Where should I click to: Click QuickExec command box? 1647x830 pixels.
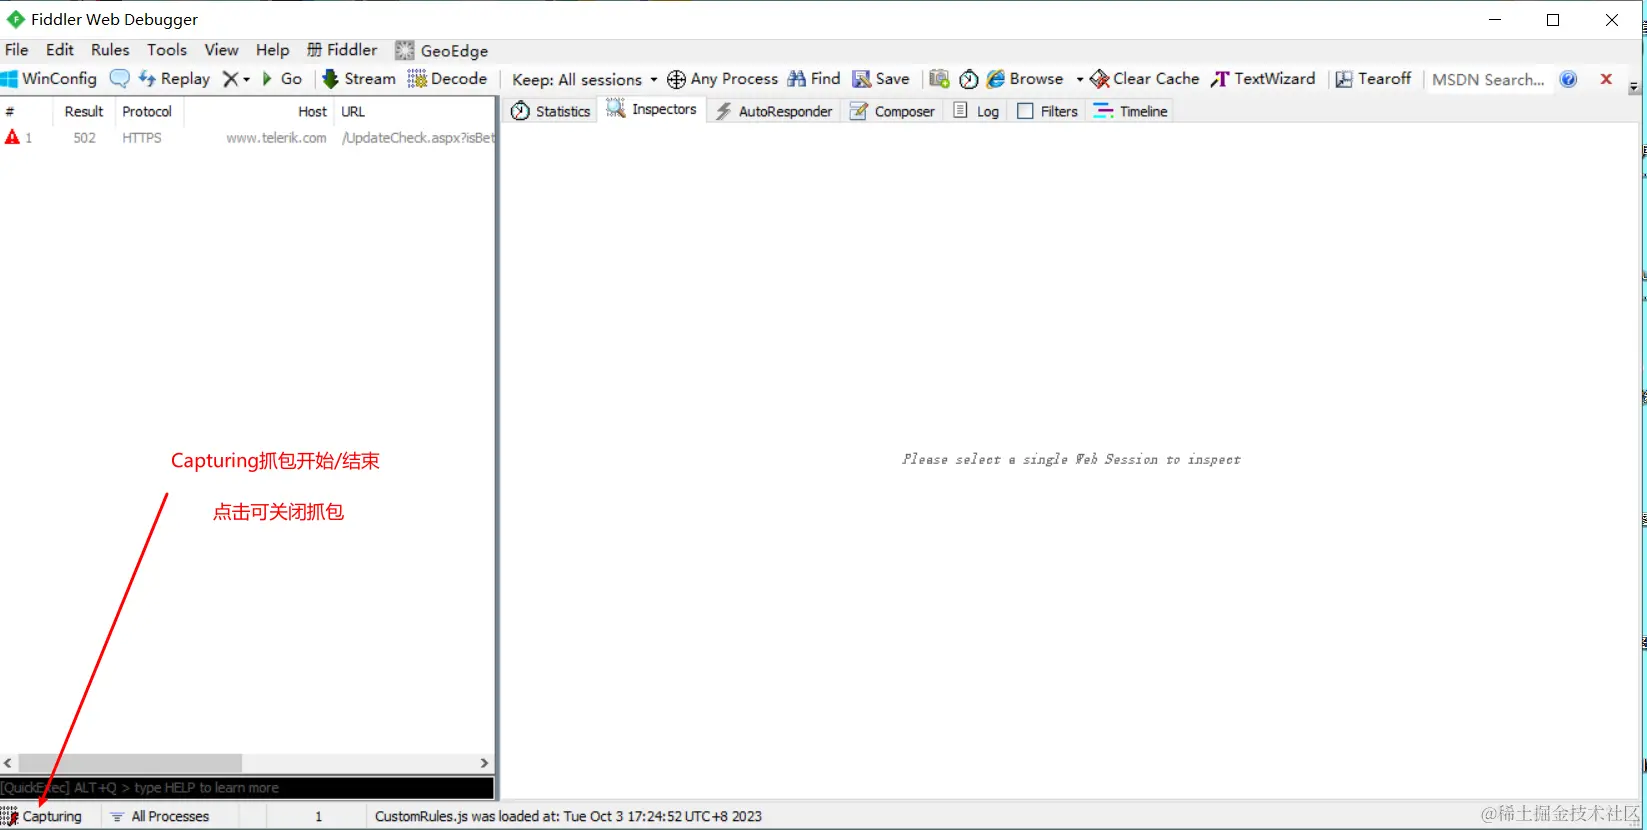(247, 788)
